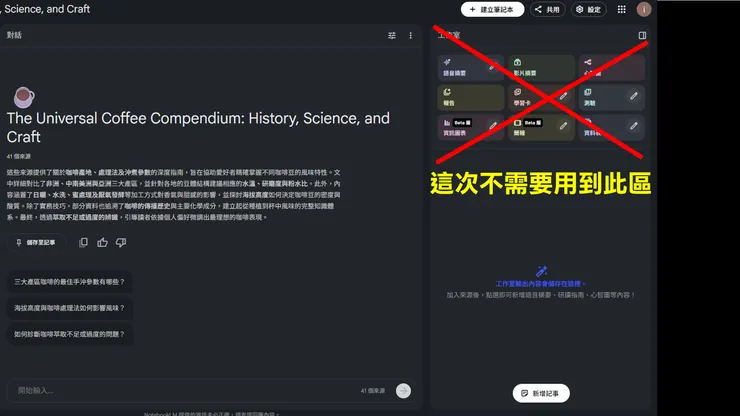Generate 簡報 slides tile
The height and width of the screenshot is (416, 740).
point(541,127)
